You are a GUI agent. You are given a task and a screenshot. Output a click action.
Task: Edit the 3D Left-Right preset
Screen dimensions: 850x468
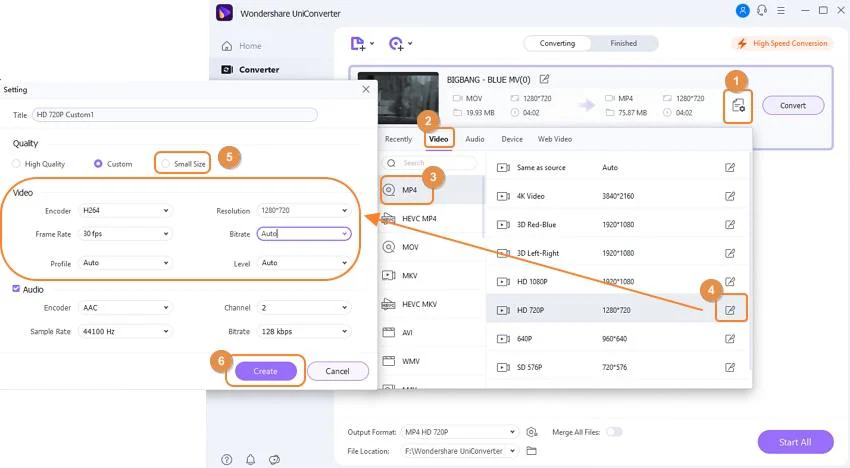click(x=730, y=253)
